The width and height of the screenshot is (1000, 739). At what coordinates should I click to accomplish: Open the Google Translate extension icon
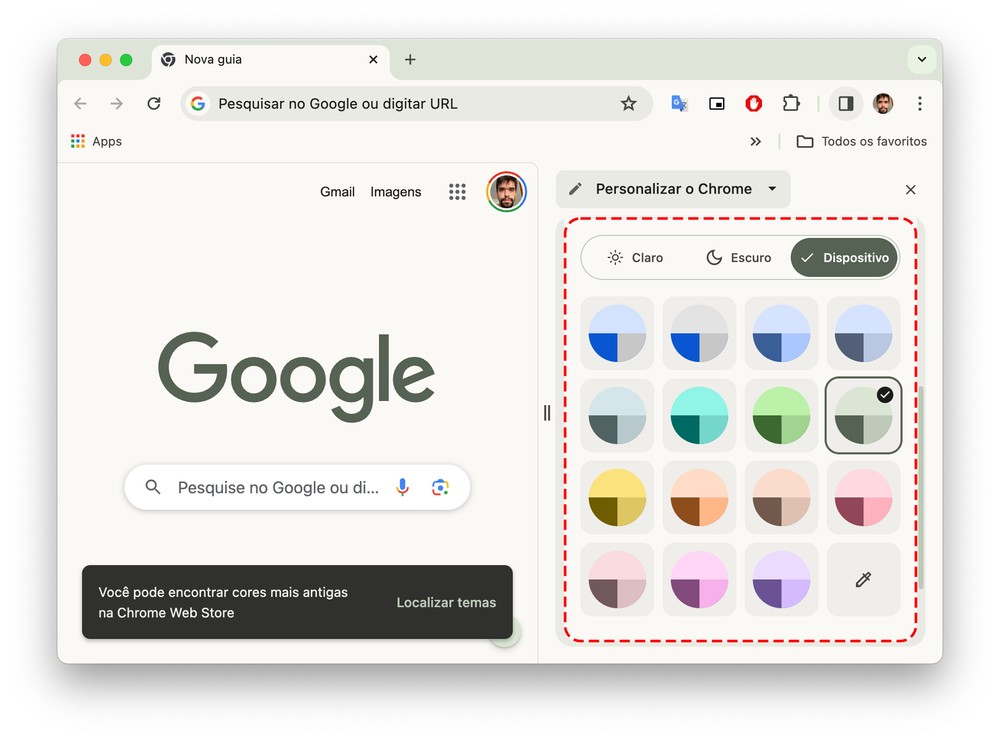(x=679, y=103)
